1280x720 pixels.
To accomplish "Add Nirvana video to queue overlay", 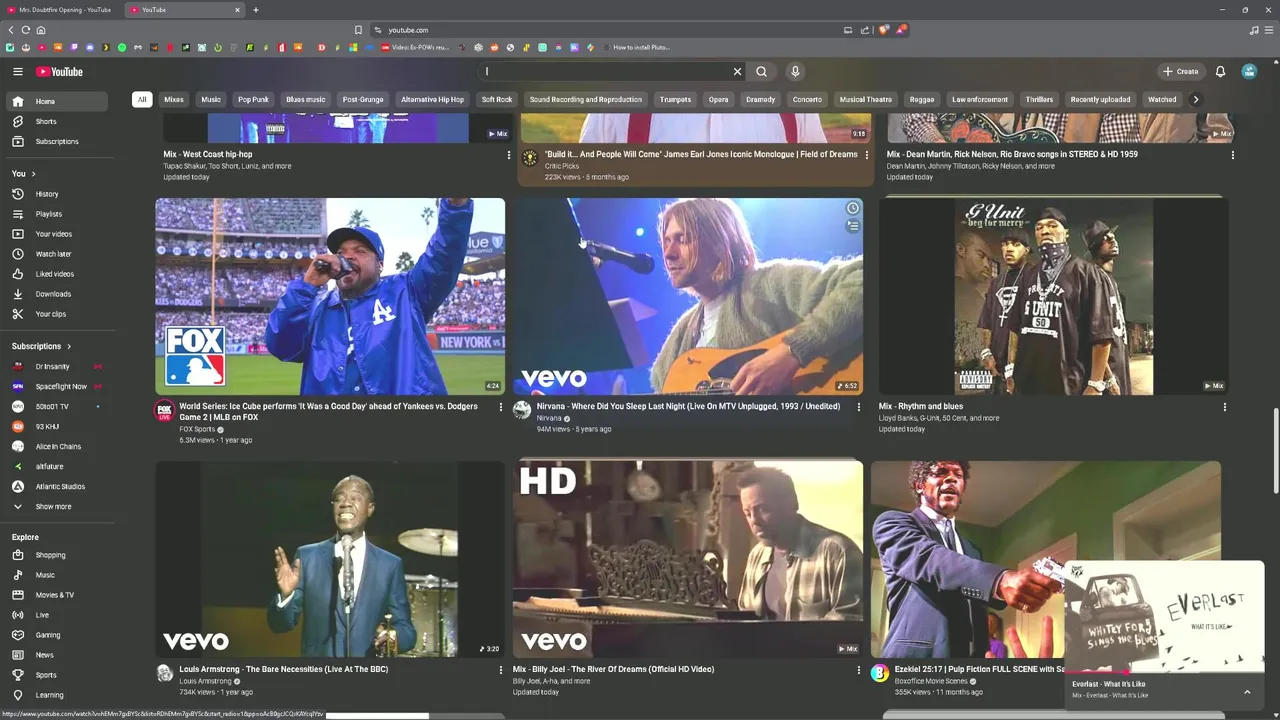I will tap(852, 226).
